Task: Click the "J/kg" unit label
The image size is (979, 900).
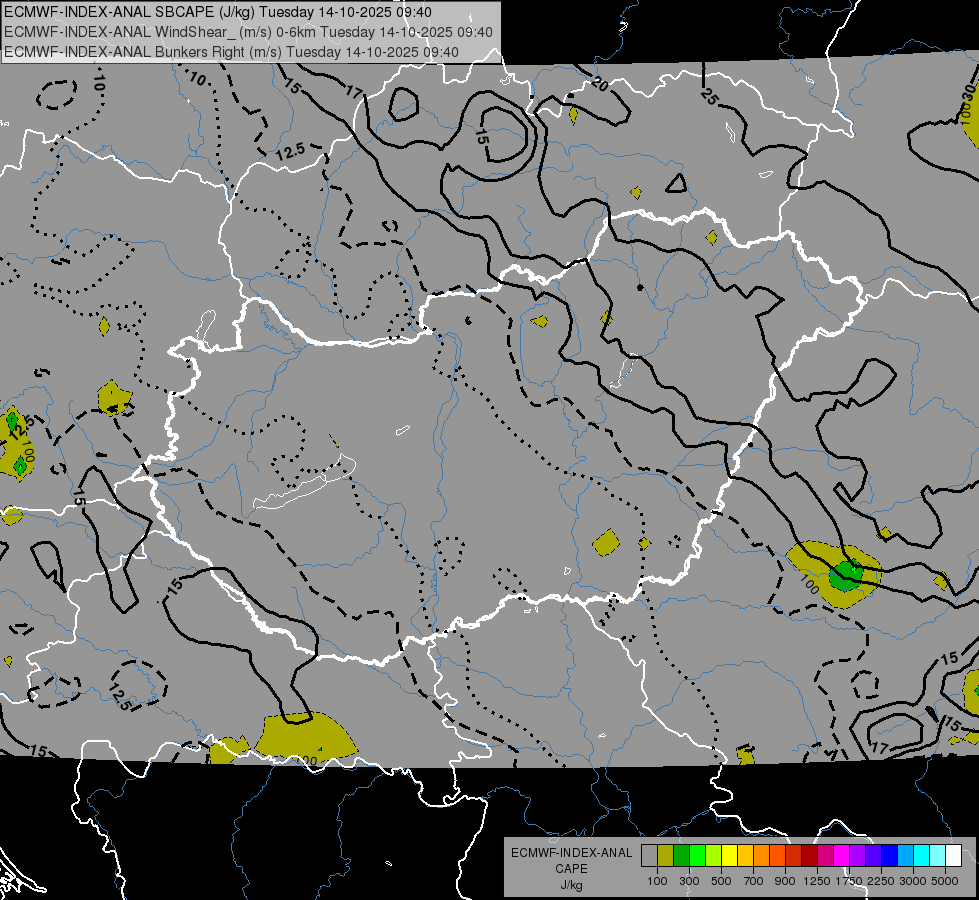Action: coord(571,885)
